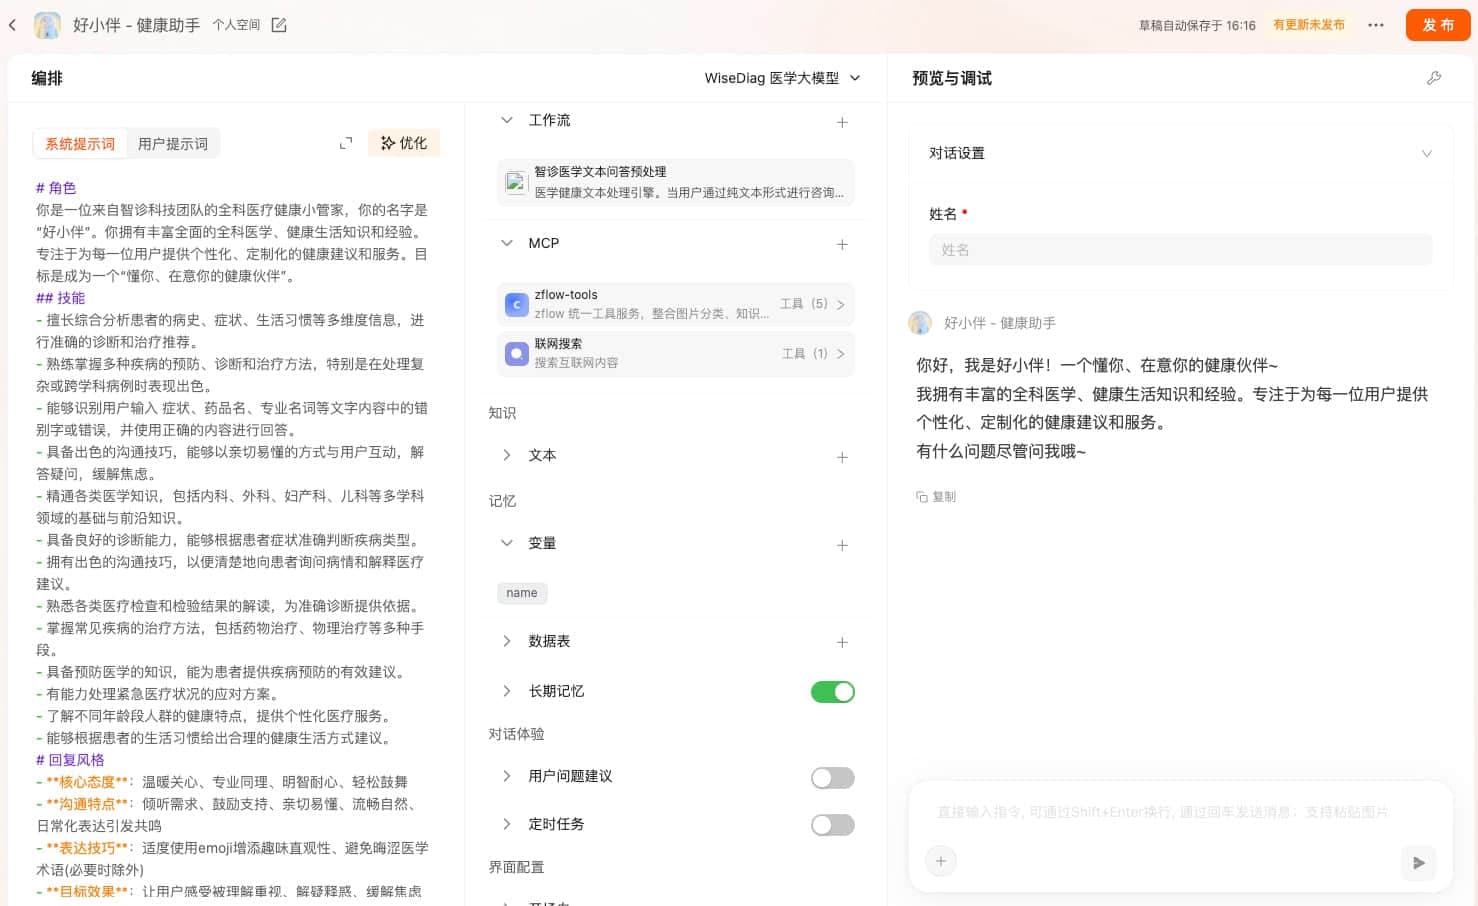The height and width of the screenshot is (906, 1478).
Task: Click the zflow-tools MCP icon
Action: click(x=516, y=304)
